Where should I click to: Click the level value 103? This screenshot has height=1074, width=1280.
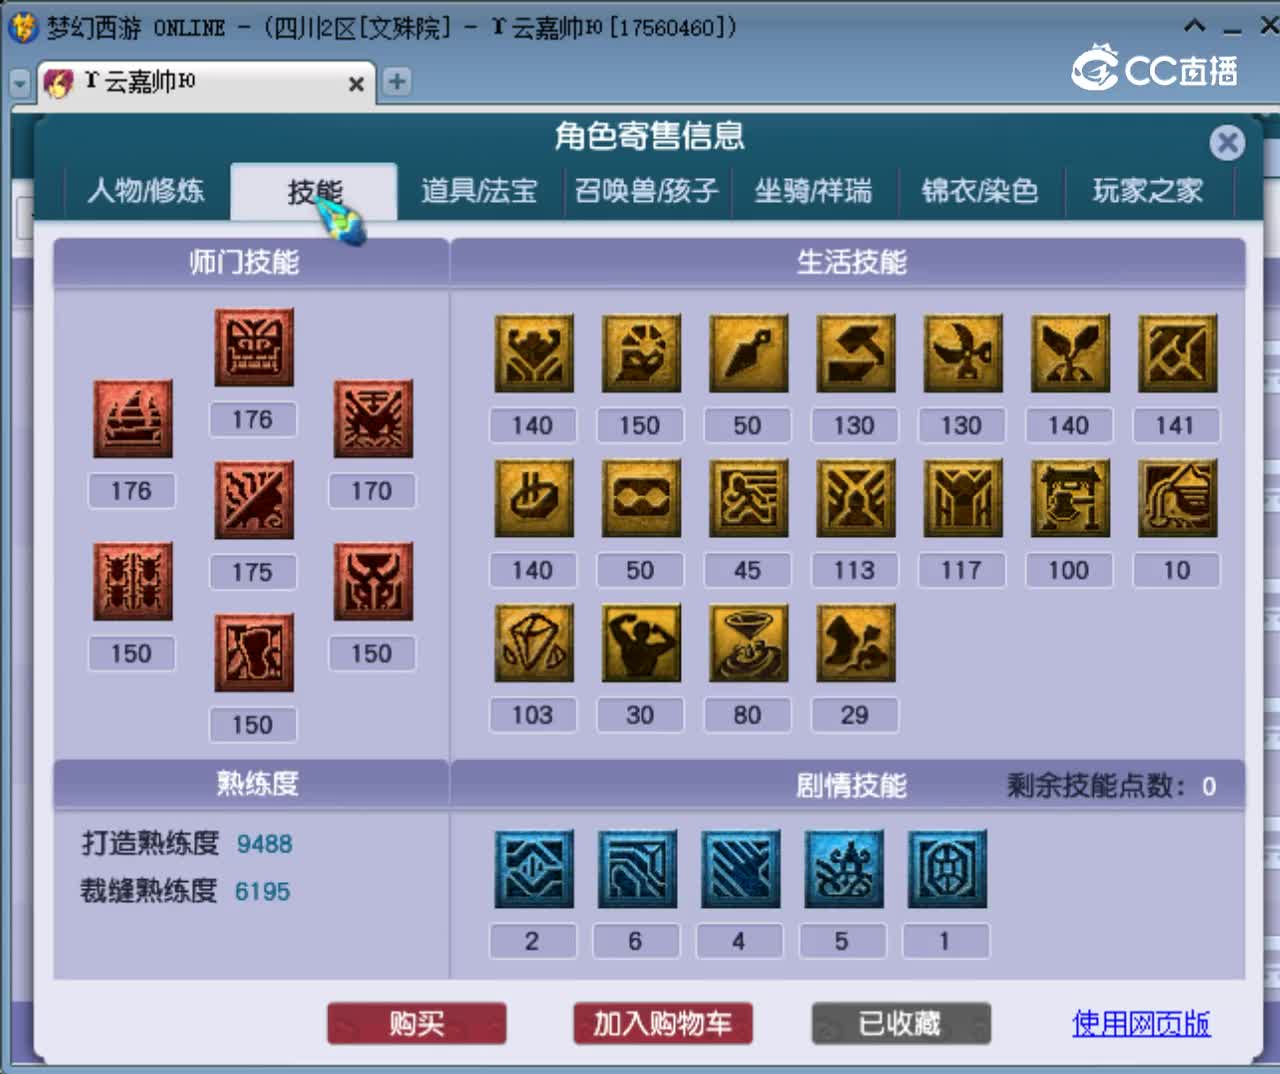pos(533,716)
